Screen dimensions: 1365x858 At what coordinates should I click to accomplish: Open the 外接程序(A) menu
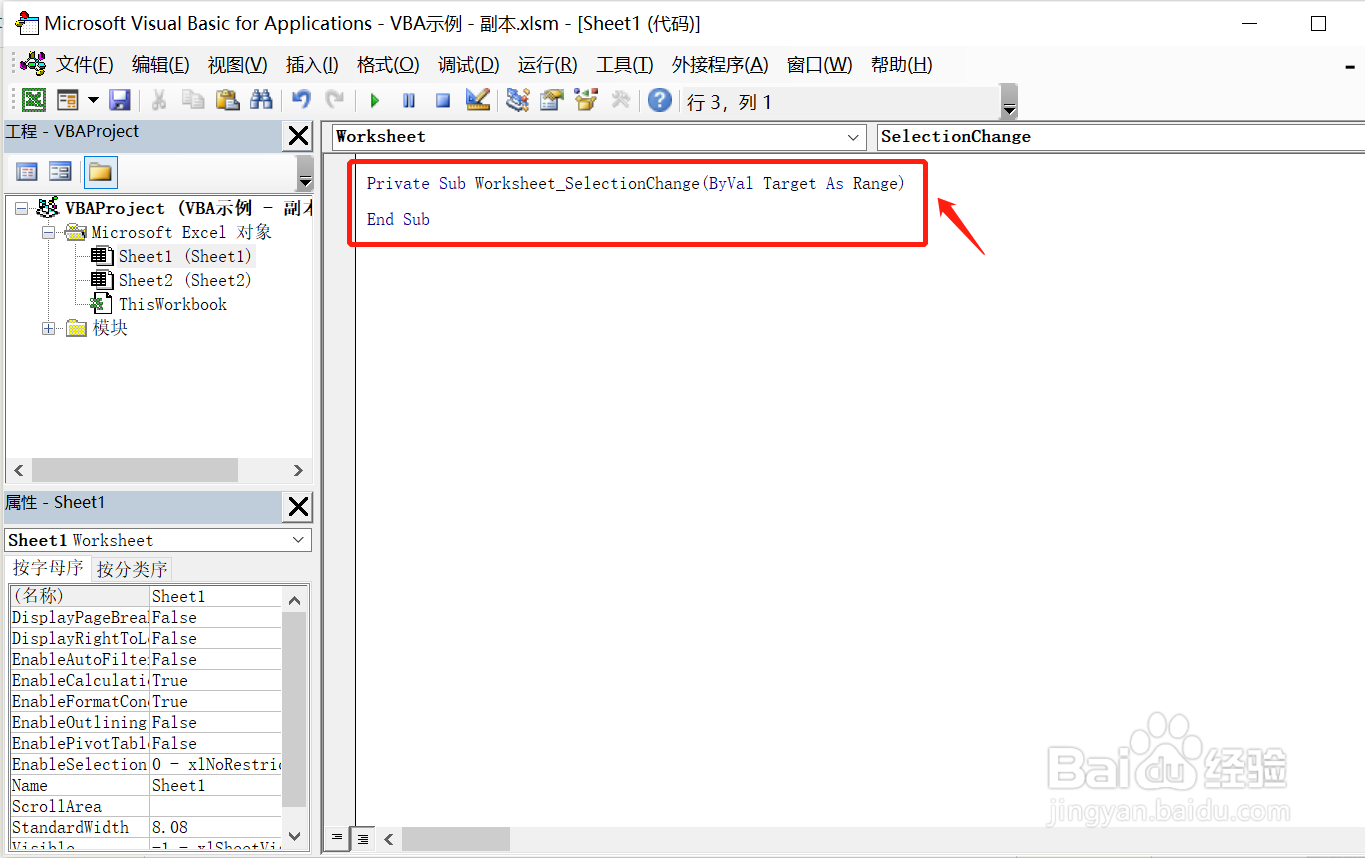[x=720, y=65]
